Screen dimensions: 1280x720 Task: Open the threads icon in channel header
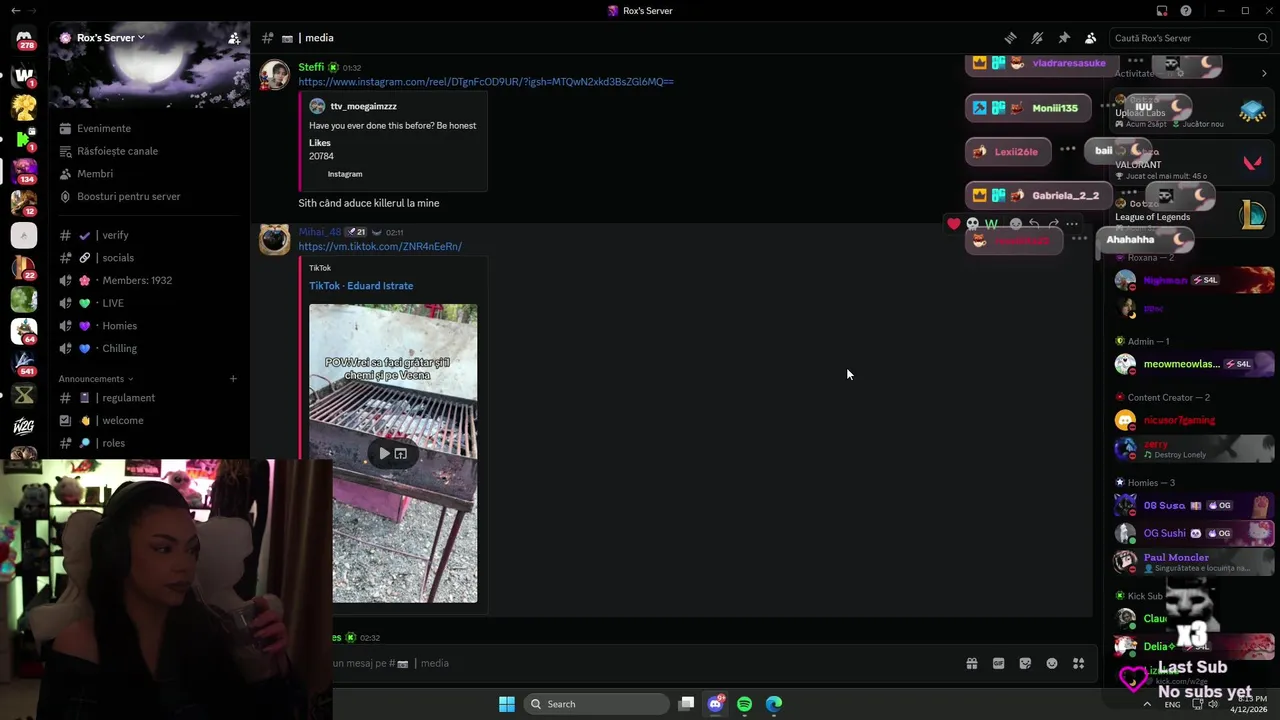[x=1010, y=38]
